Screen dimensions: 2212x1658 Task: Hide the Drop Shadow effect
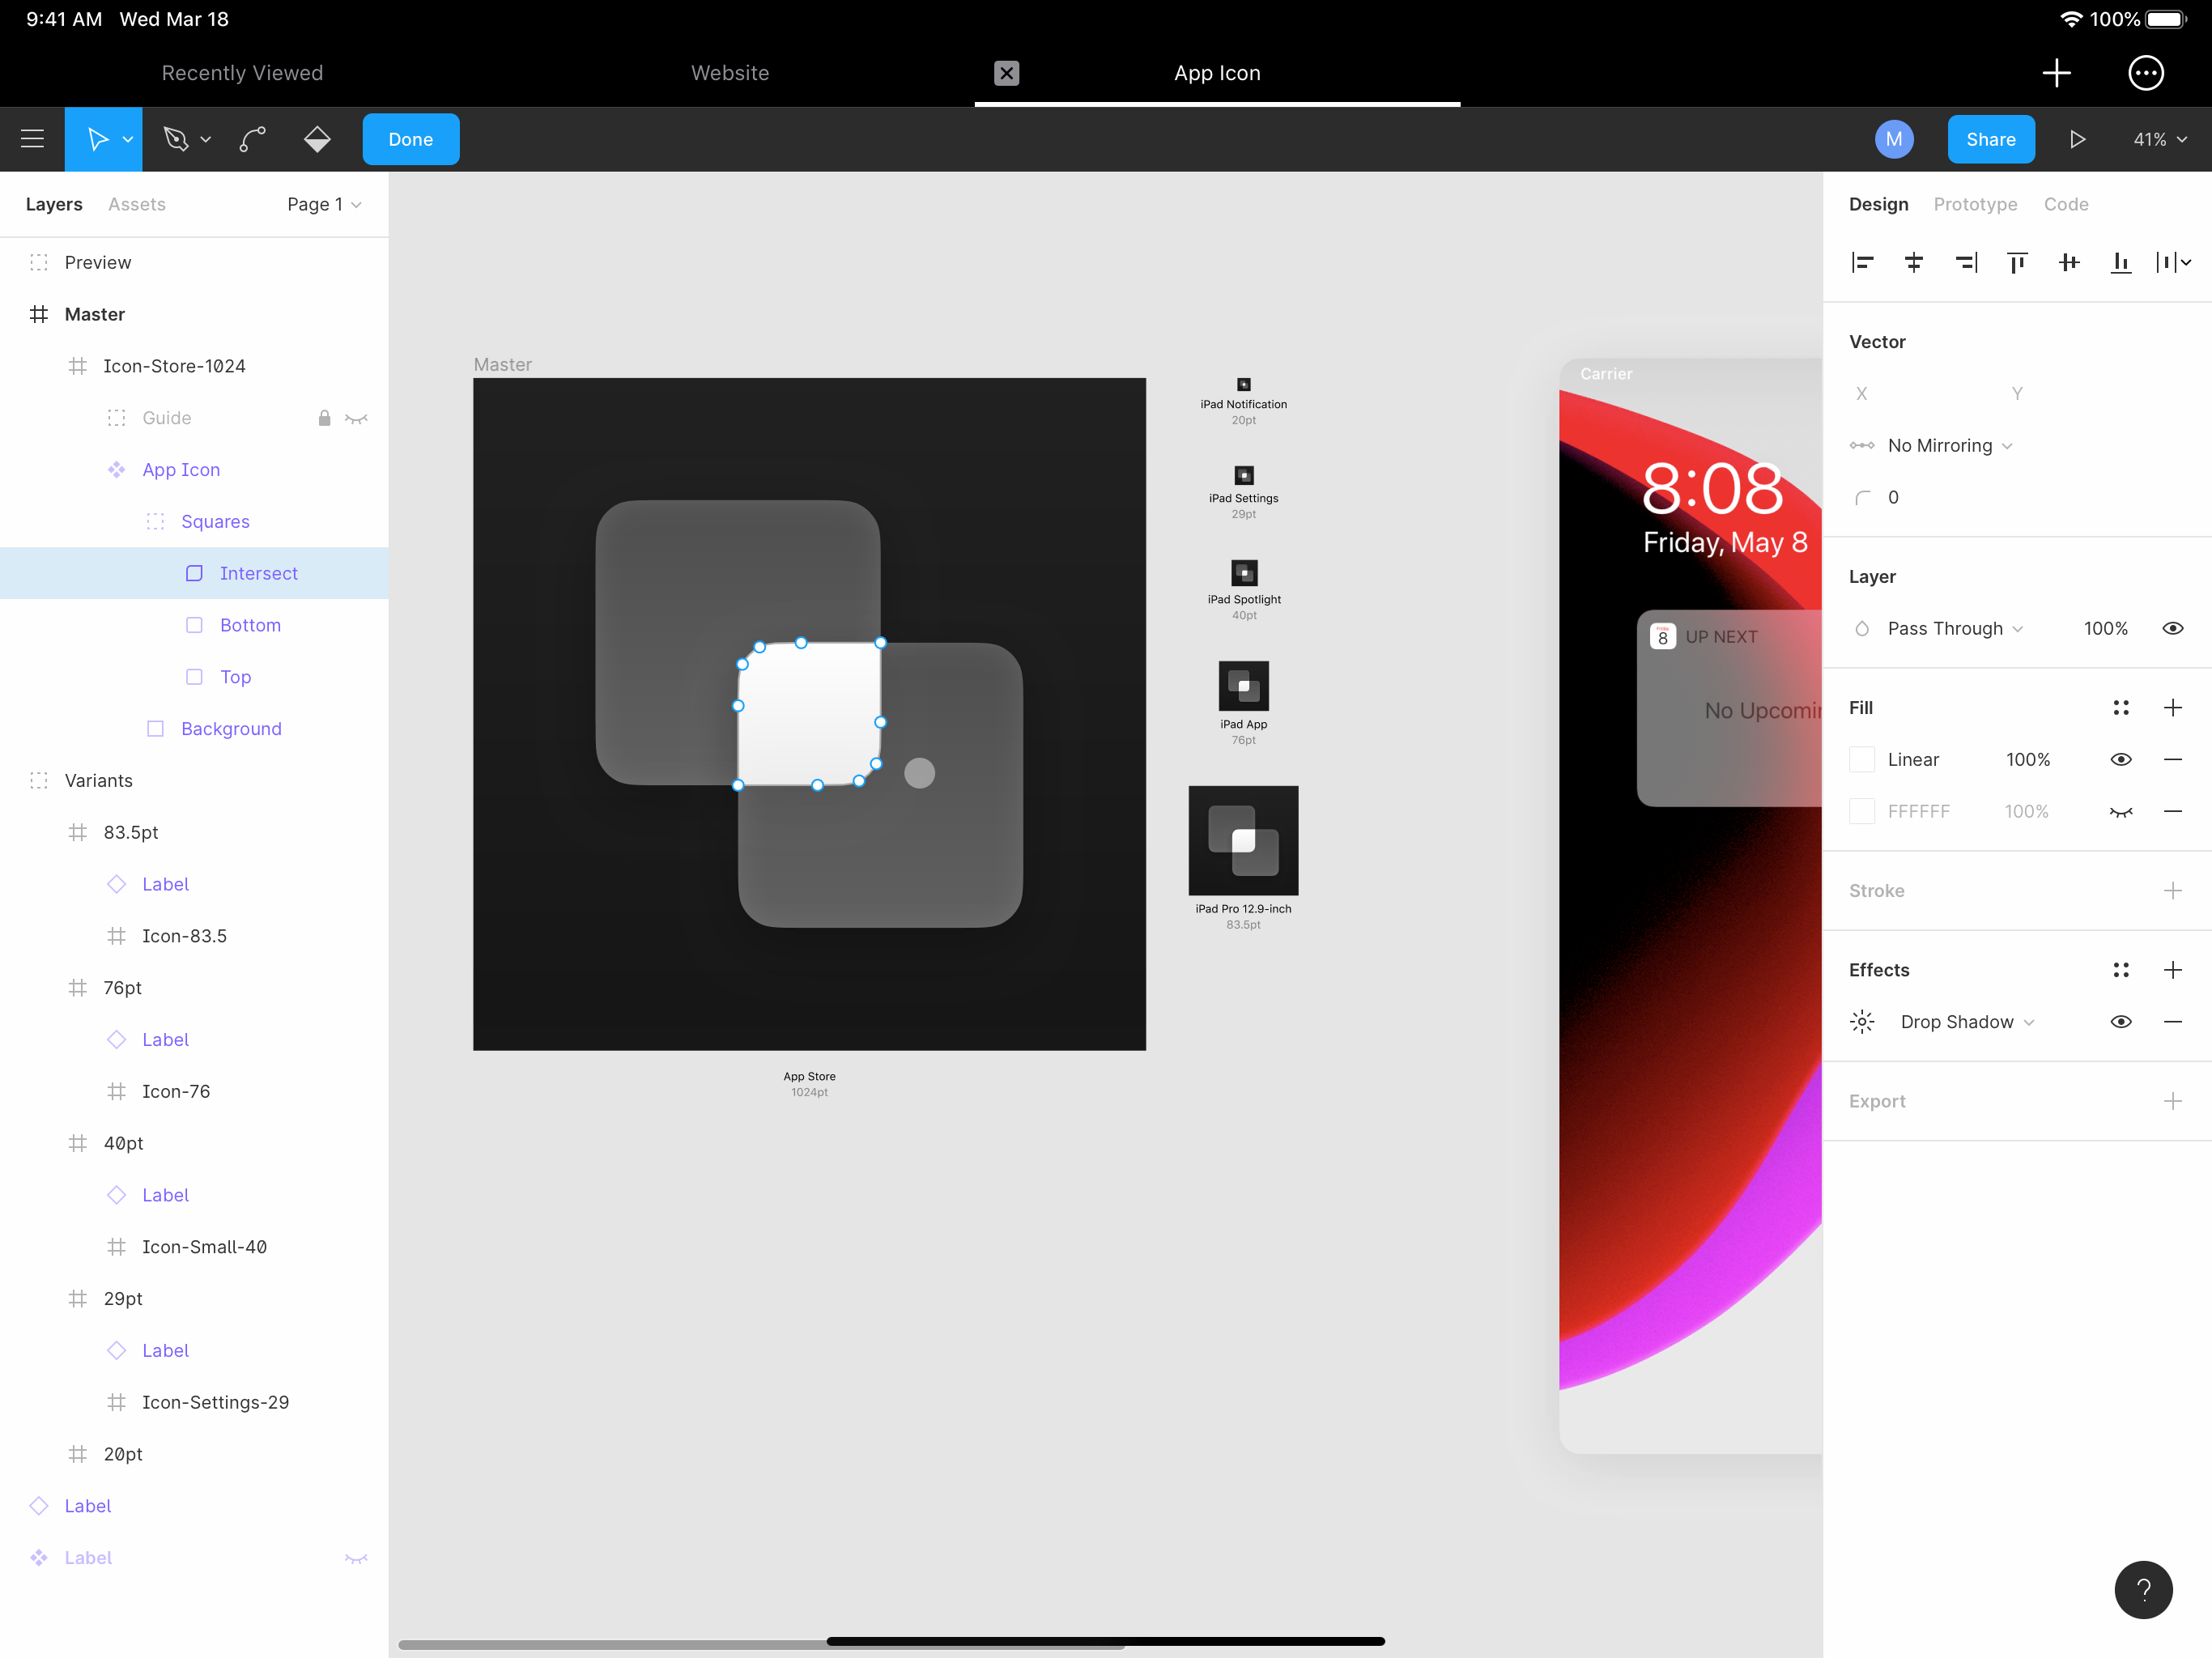point(2120,1022)
